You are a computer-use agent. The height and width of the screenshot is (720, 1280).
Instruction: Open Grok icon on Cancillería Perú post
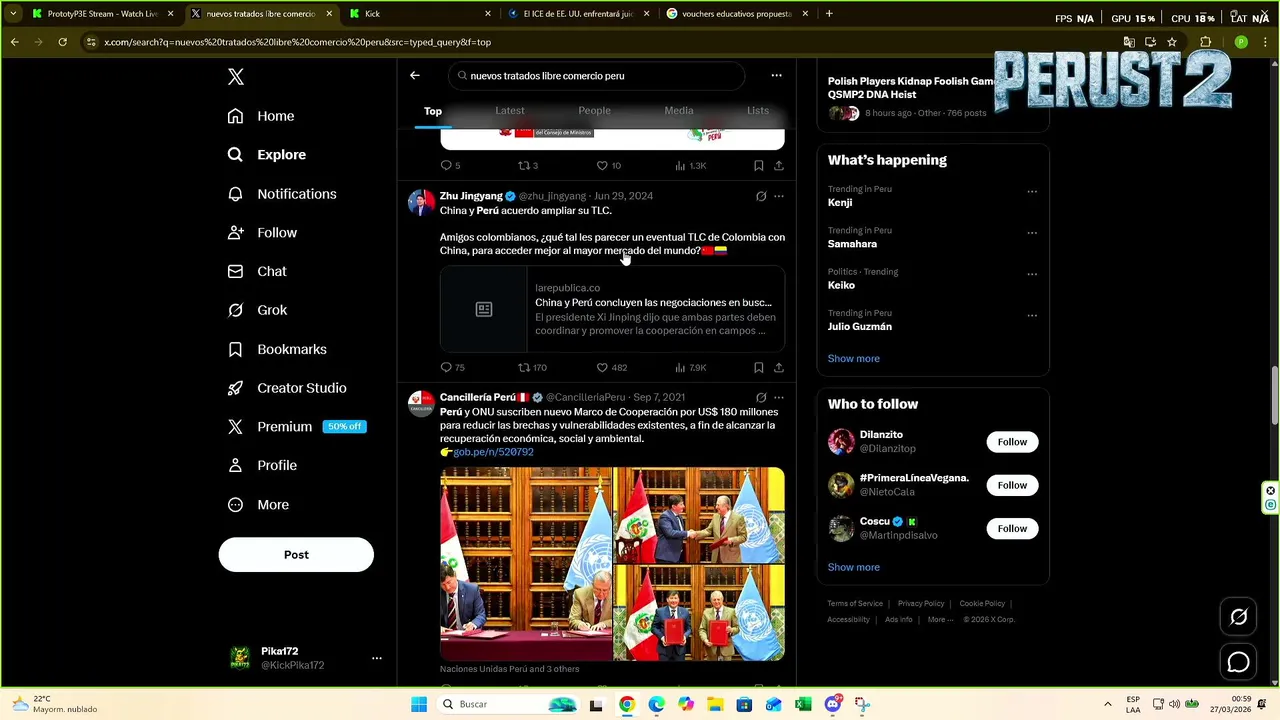pyautogui.click(x=761, y=398)
